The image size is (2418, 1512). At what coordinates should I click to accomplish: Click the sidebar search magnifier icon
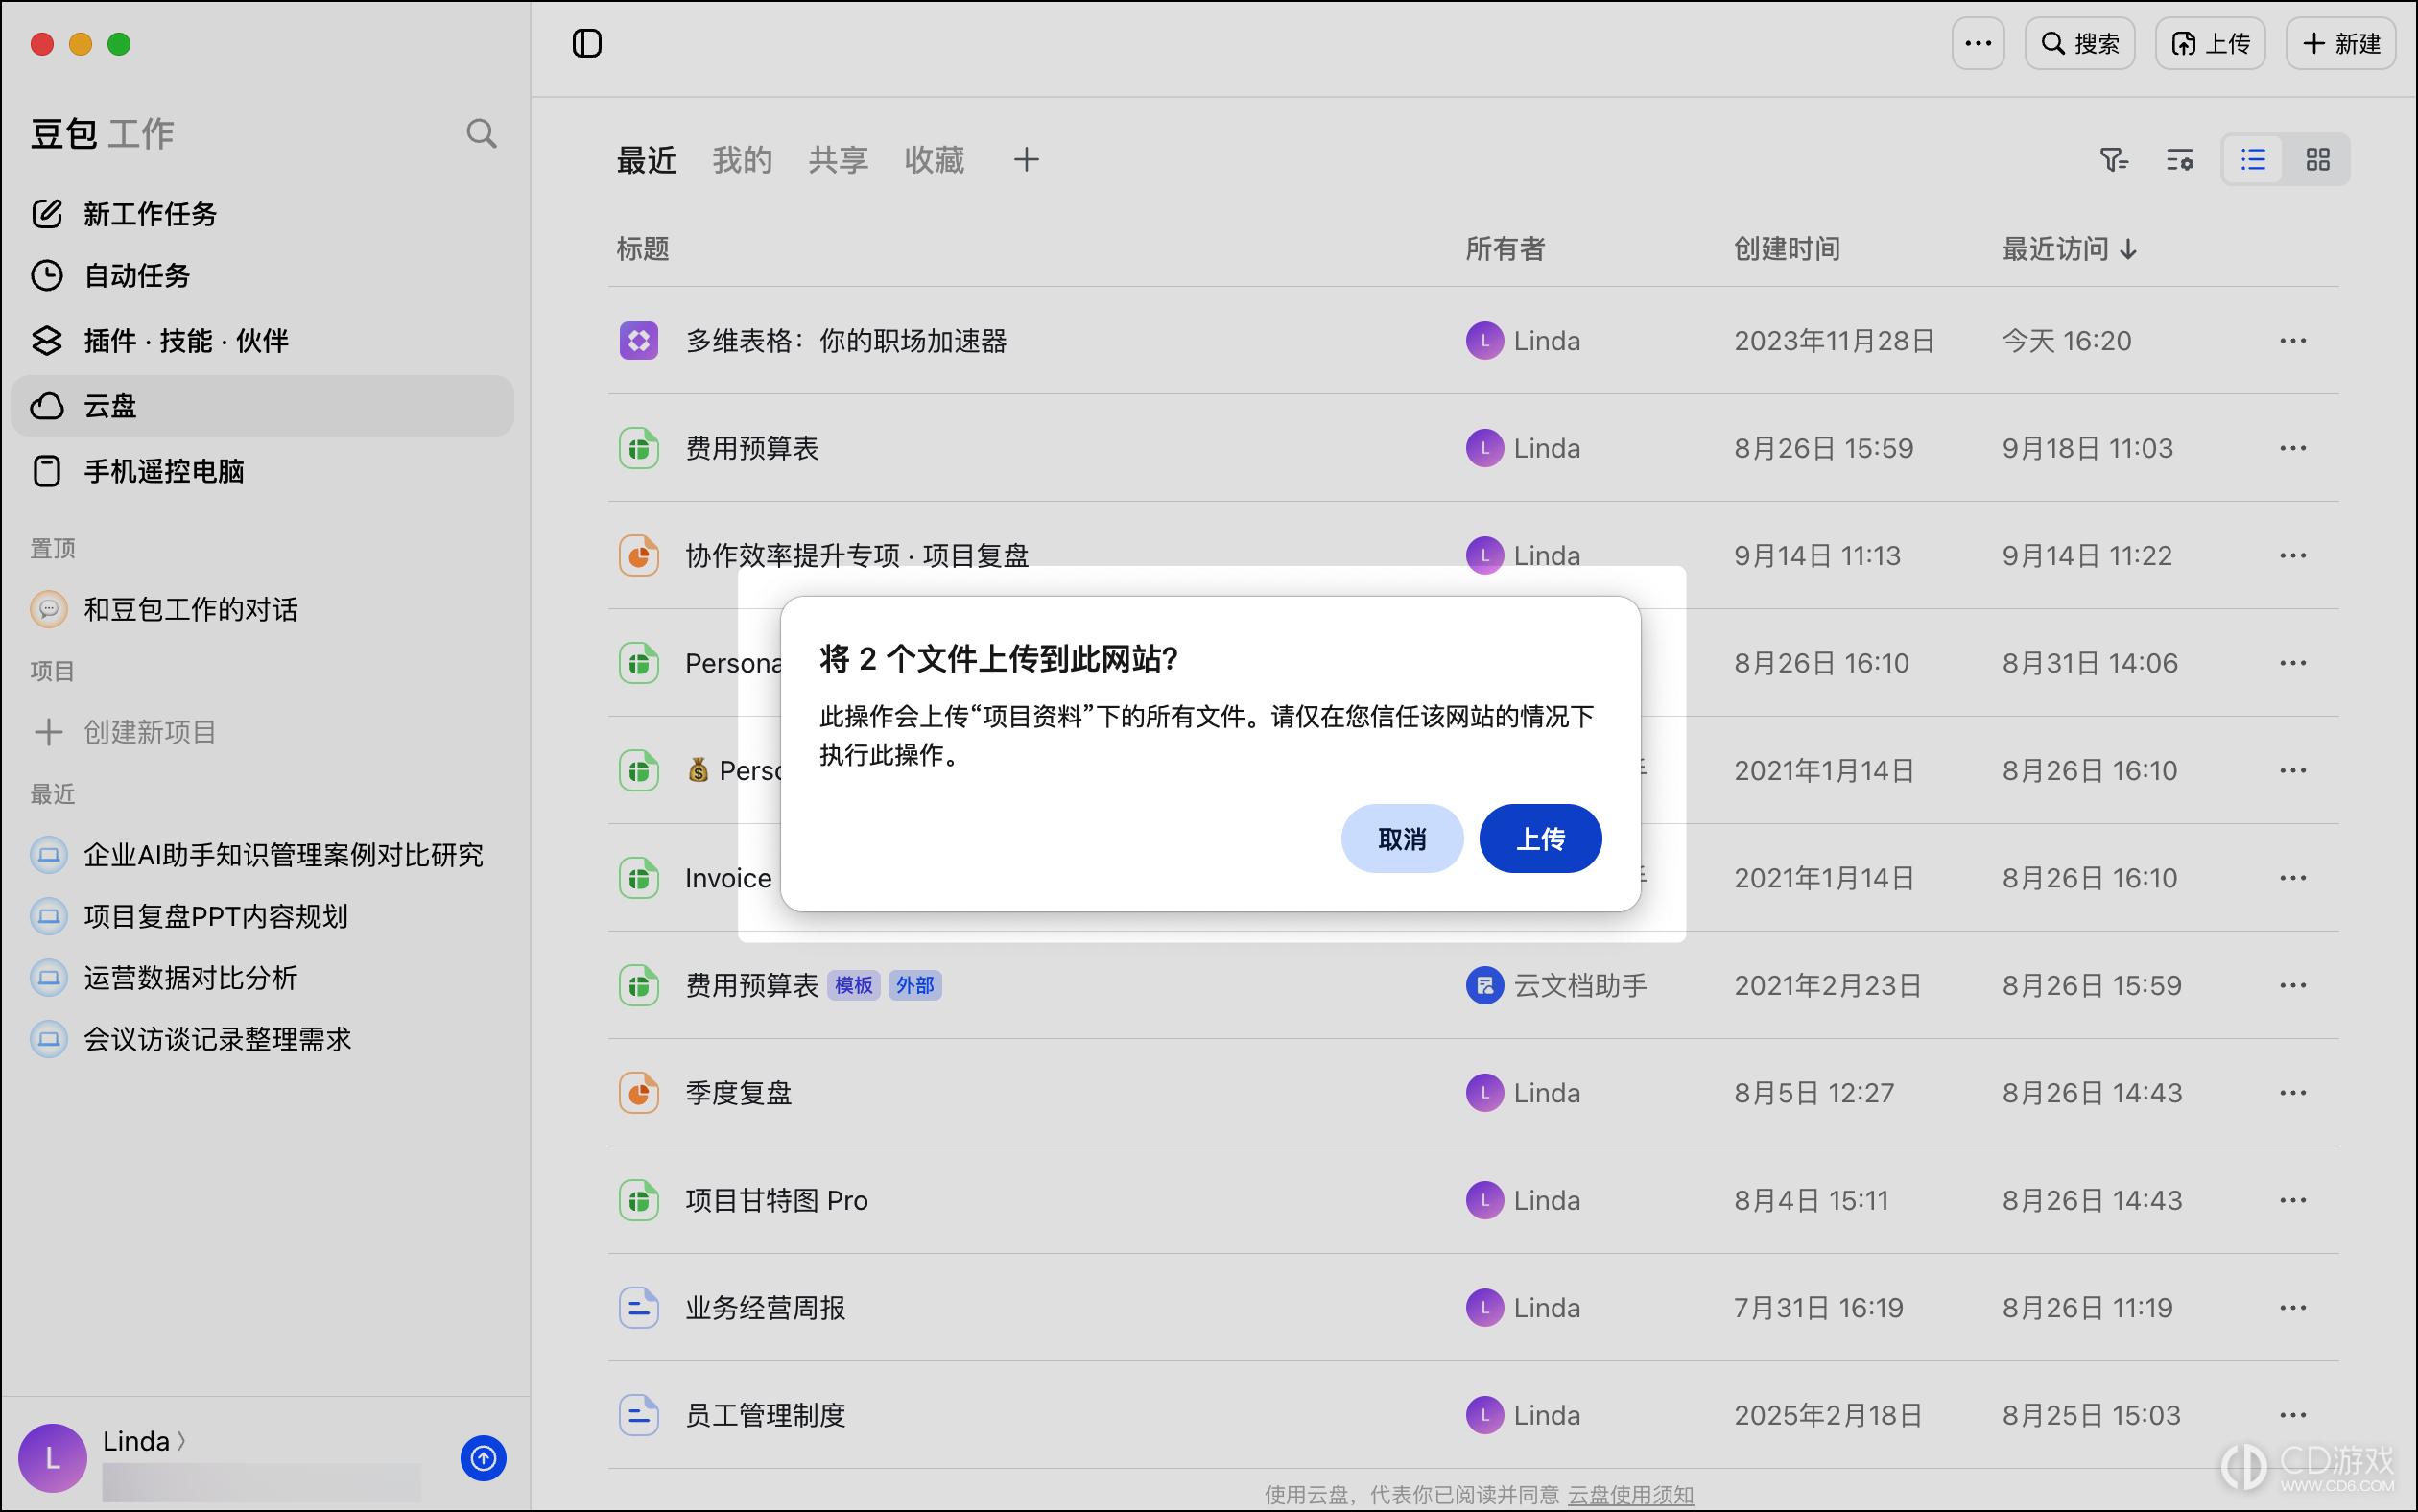(481, 133)
